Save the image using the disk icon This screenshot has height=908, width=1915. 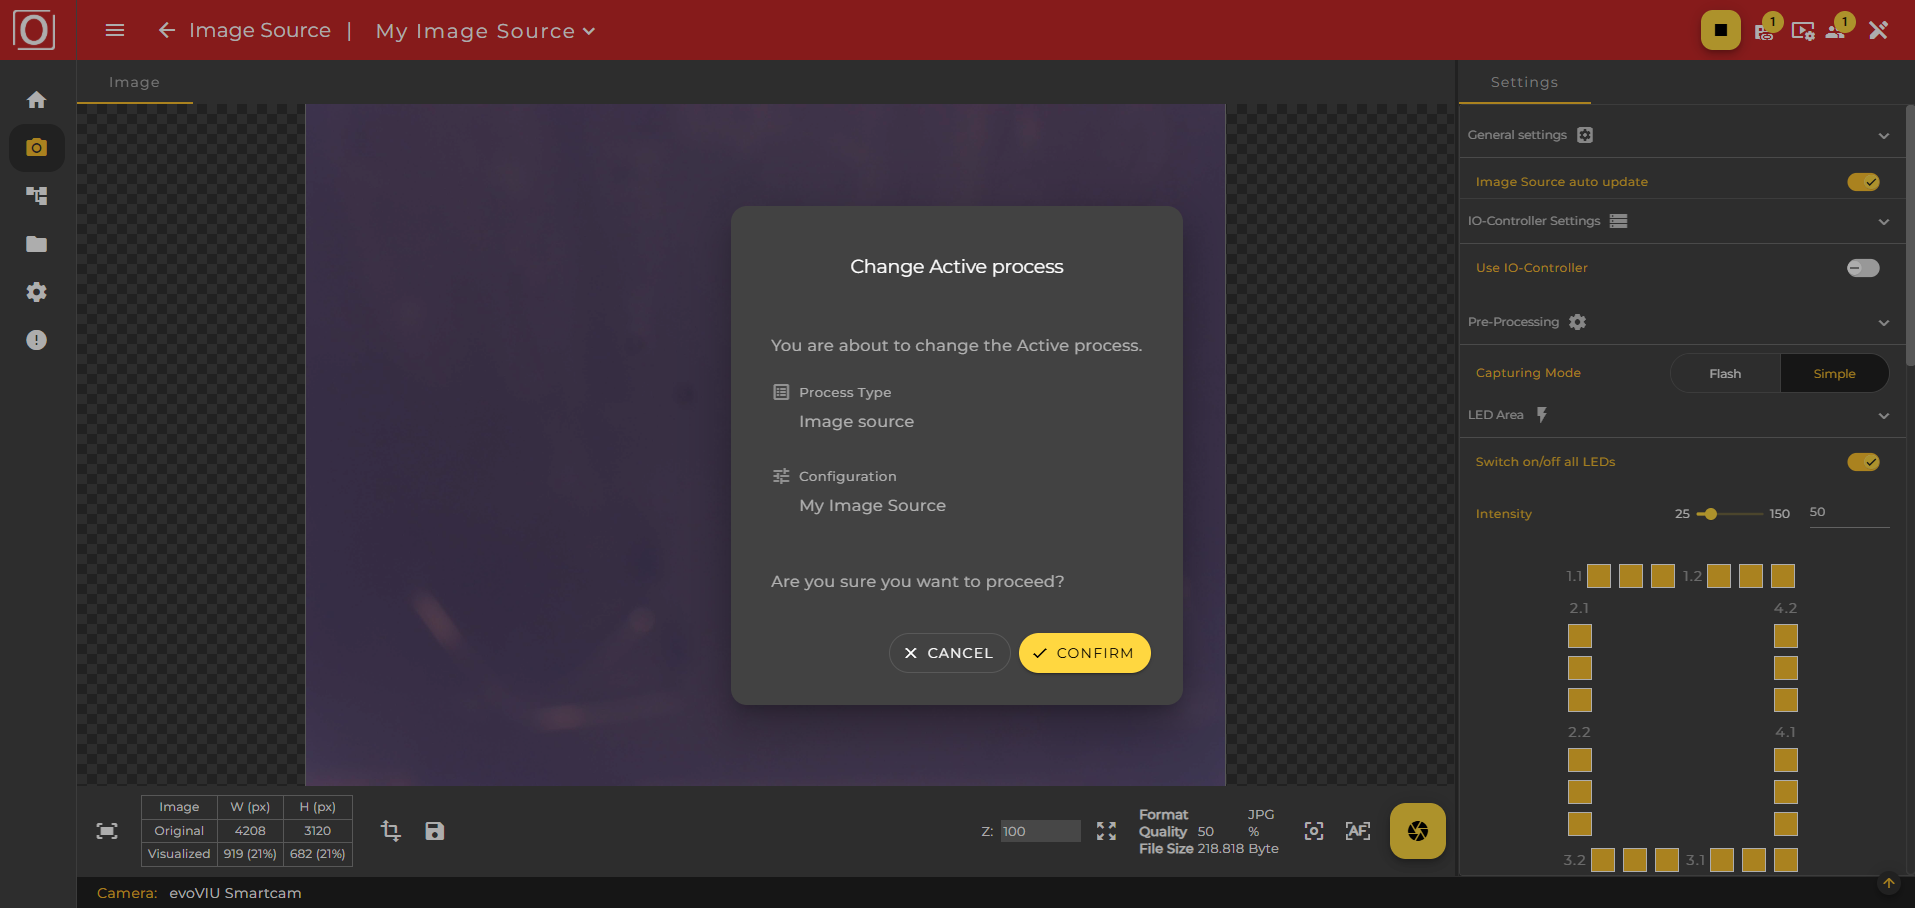coord(434,830)
